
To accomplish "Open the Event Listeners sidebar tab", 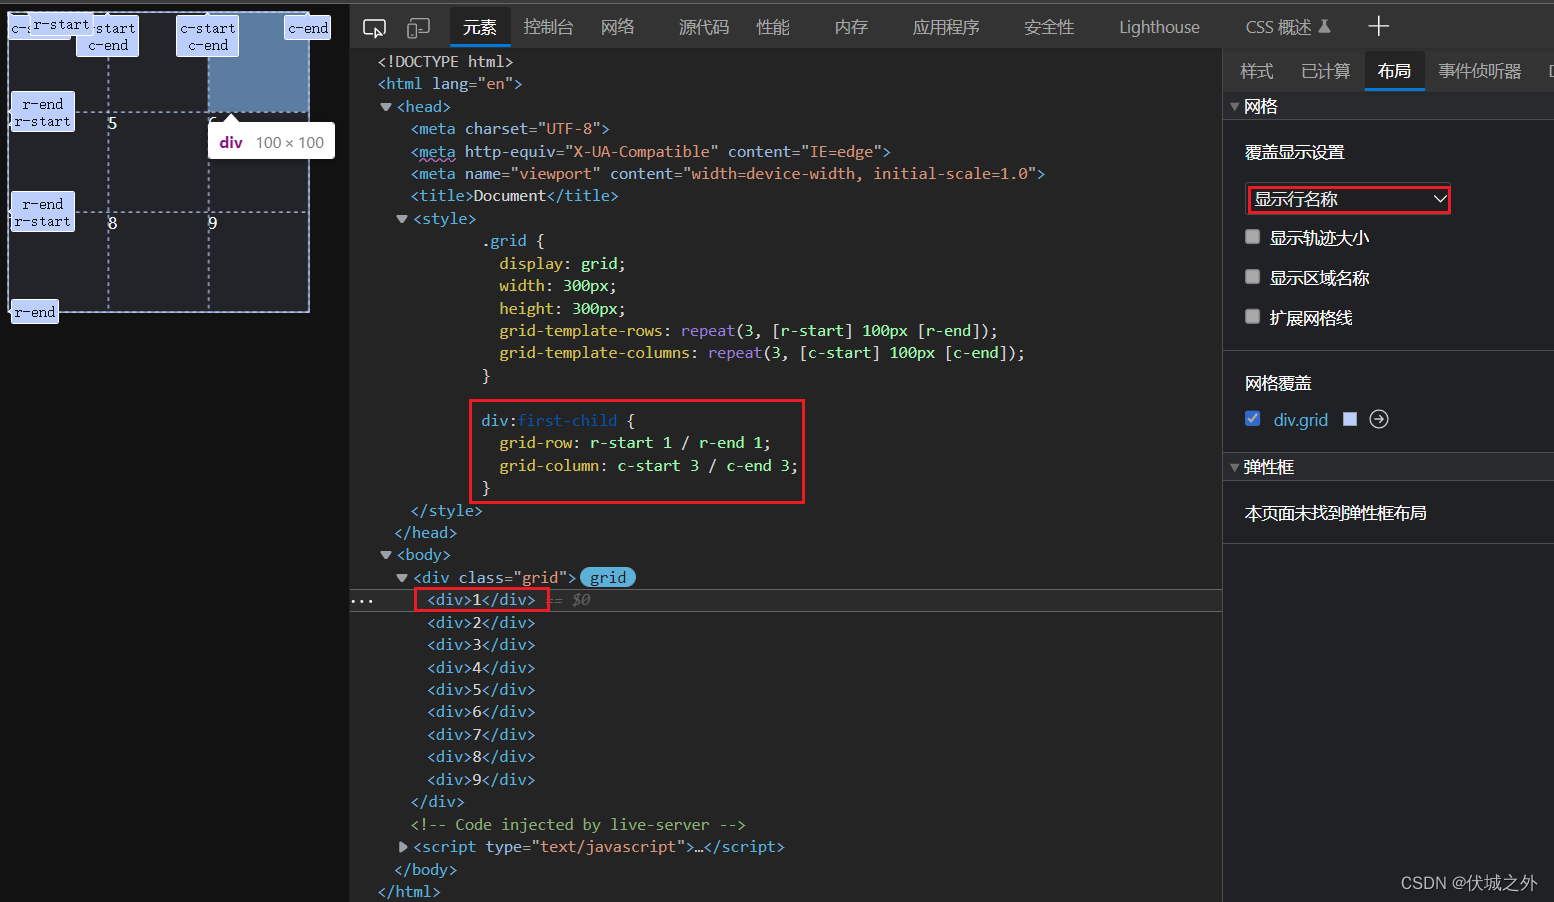I will pos(1480,71).
